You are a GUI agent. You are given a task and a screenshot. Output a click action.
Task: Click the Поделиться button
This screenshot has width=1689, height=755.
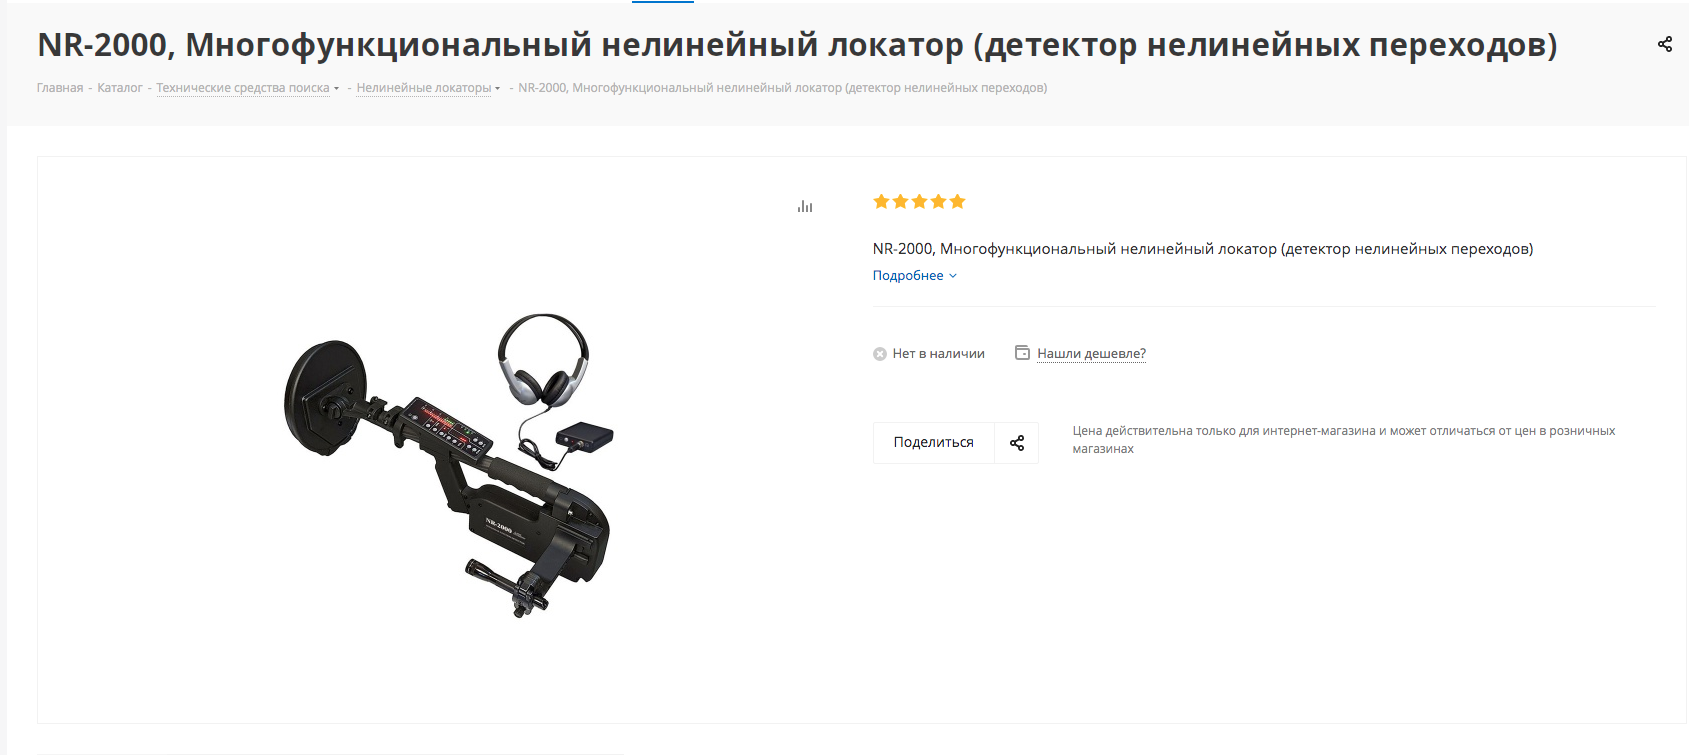pyautogui.click(x=934, y=443)
